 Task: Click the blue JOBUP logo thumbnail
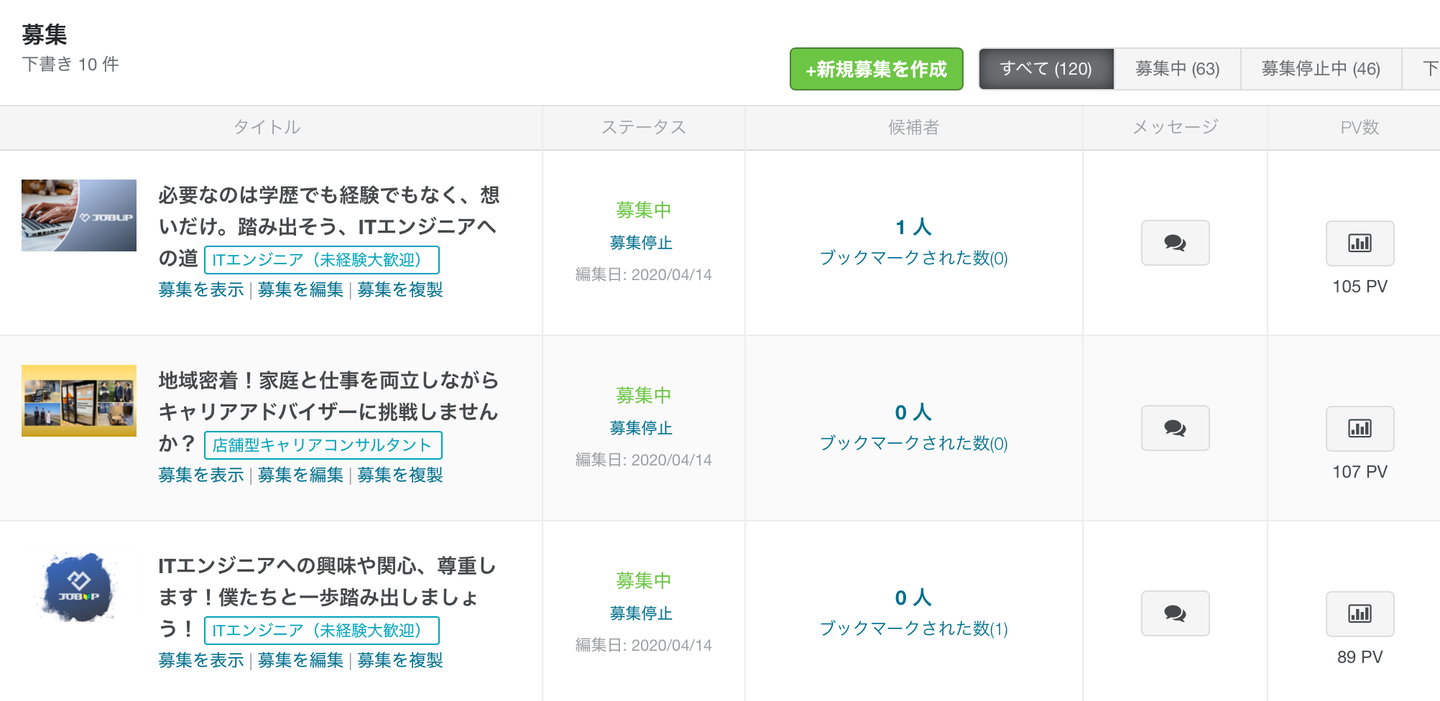tap(79, 586)
